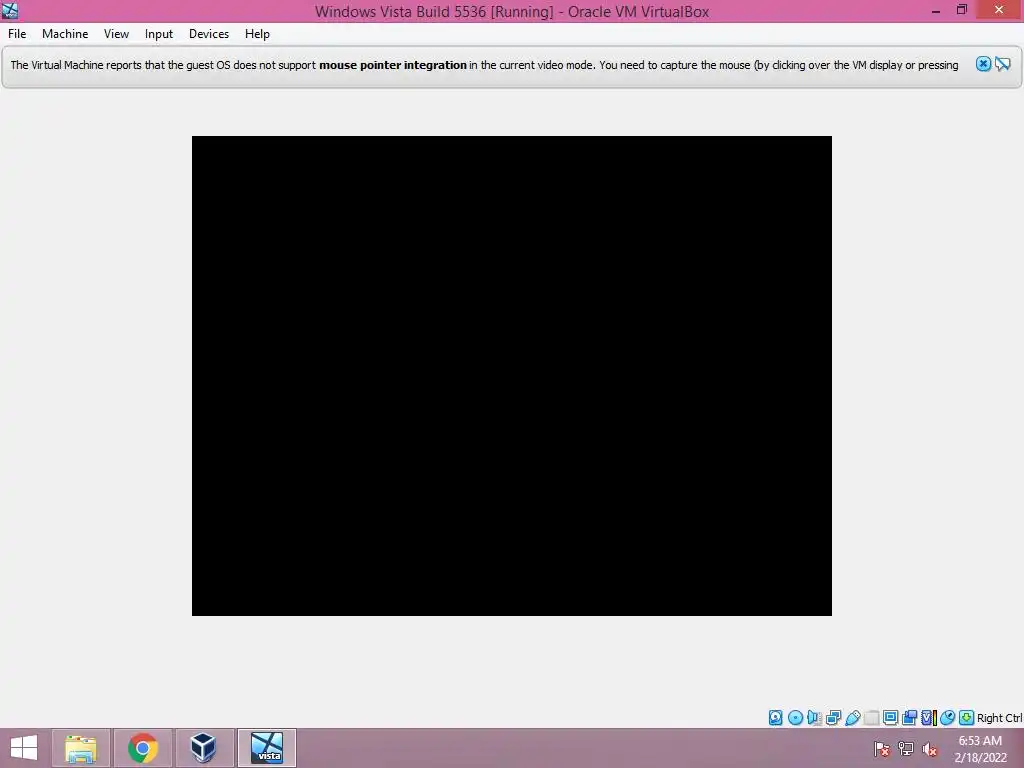Open the Windows Start button

pos(24,748)
